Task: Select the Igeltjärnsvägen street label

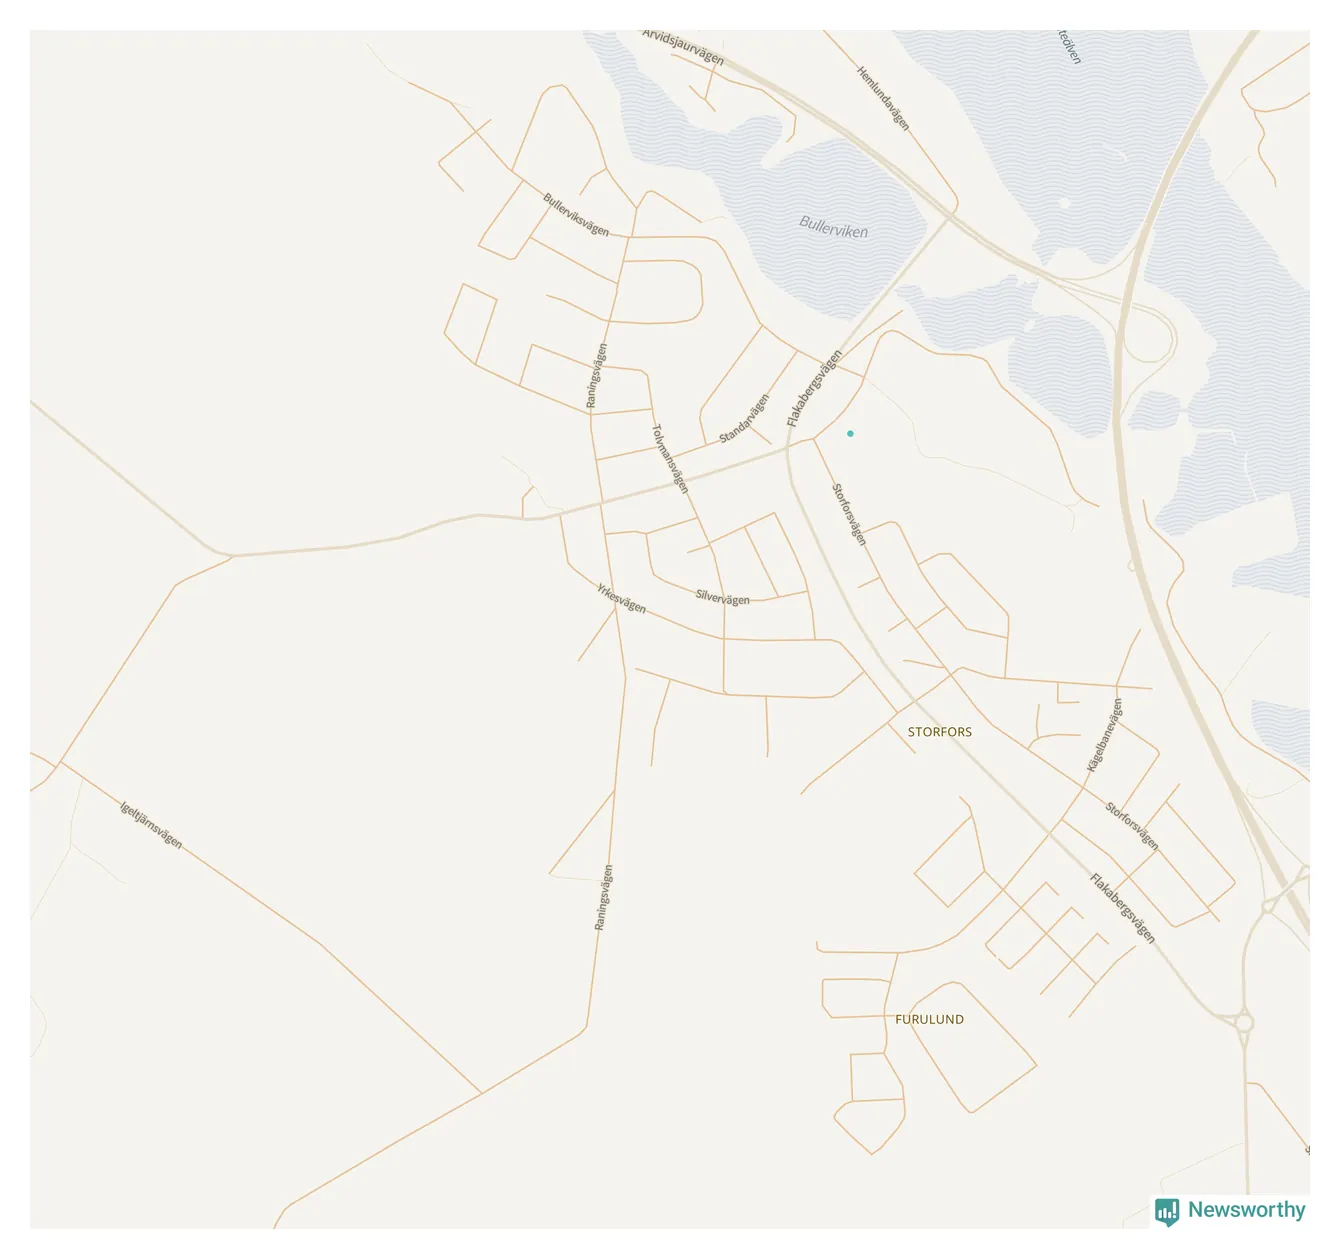Action: pos(151,825)
